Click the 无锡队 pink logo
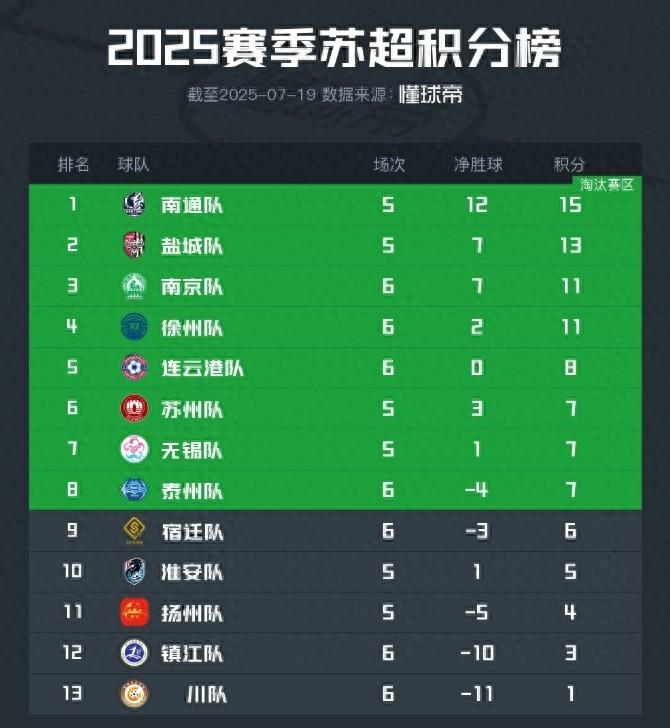670x728 pixels. coord(134,450)
